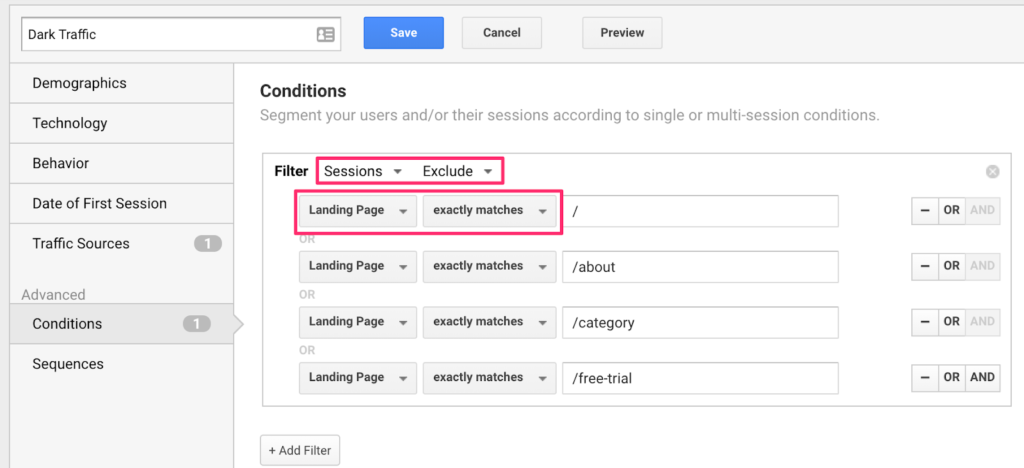
Task: Add AND condition after /free-trial row
Action: 982,377
